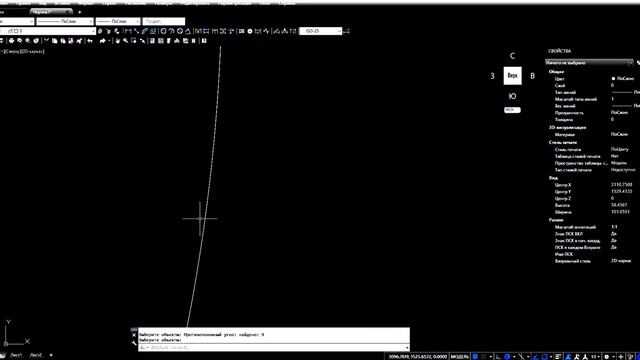Open Dimension Style manager icon beside ISO-25

(347, 31)
